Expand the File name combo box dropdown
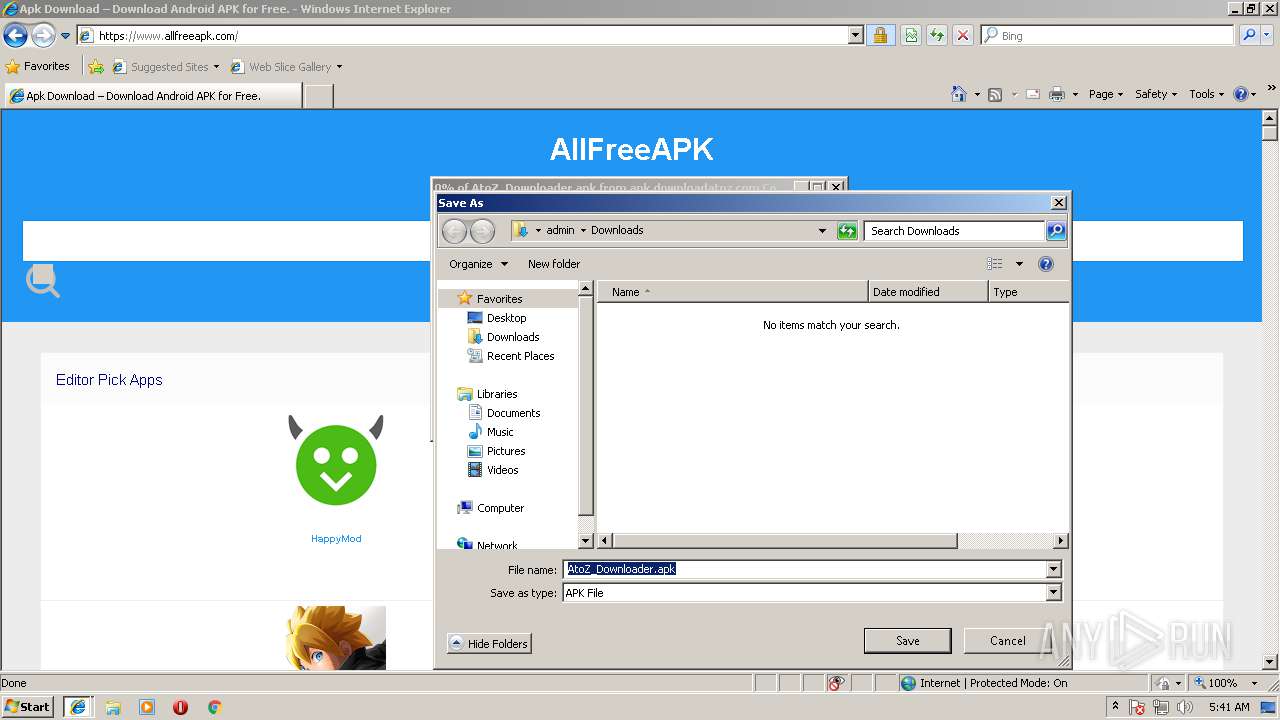 tap(1053, 569)
